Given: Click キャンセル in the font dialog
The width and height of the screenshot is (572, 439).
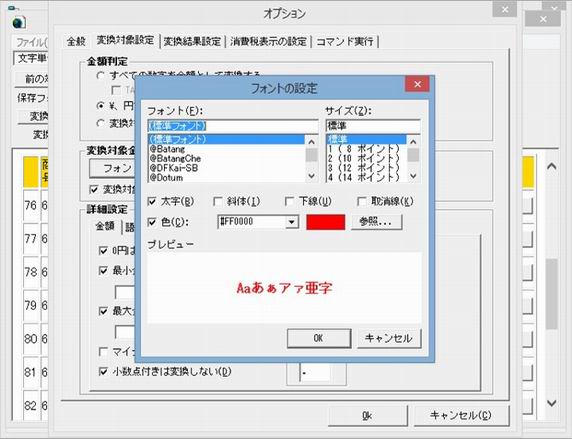Looking at the screenshot, I should click(x=389, y=338).
